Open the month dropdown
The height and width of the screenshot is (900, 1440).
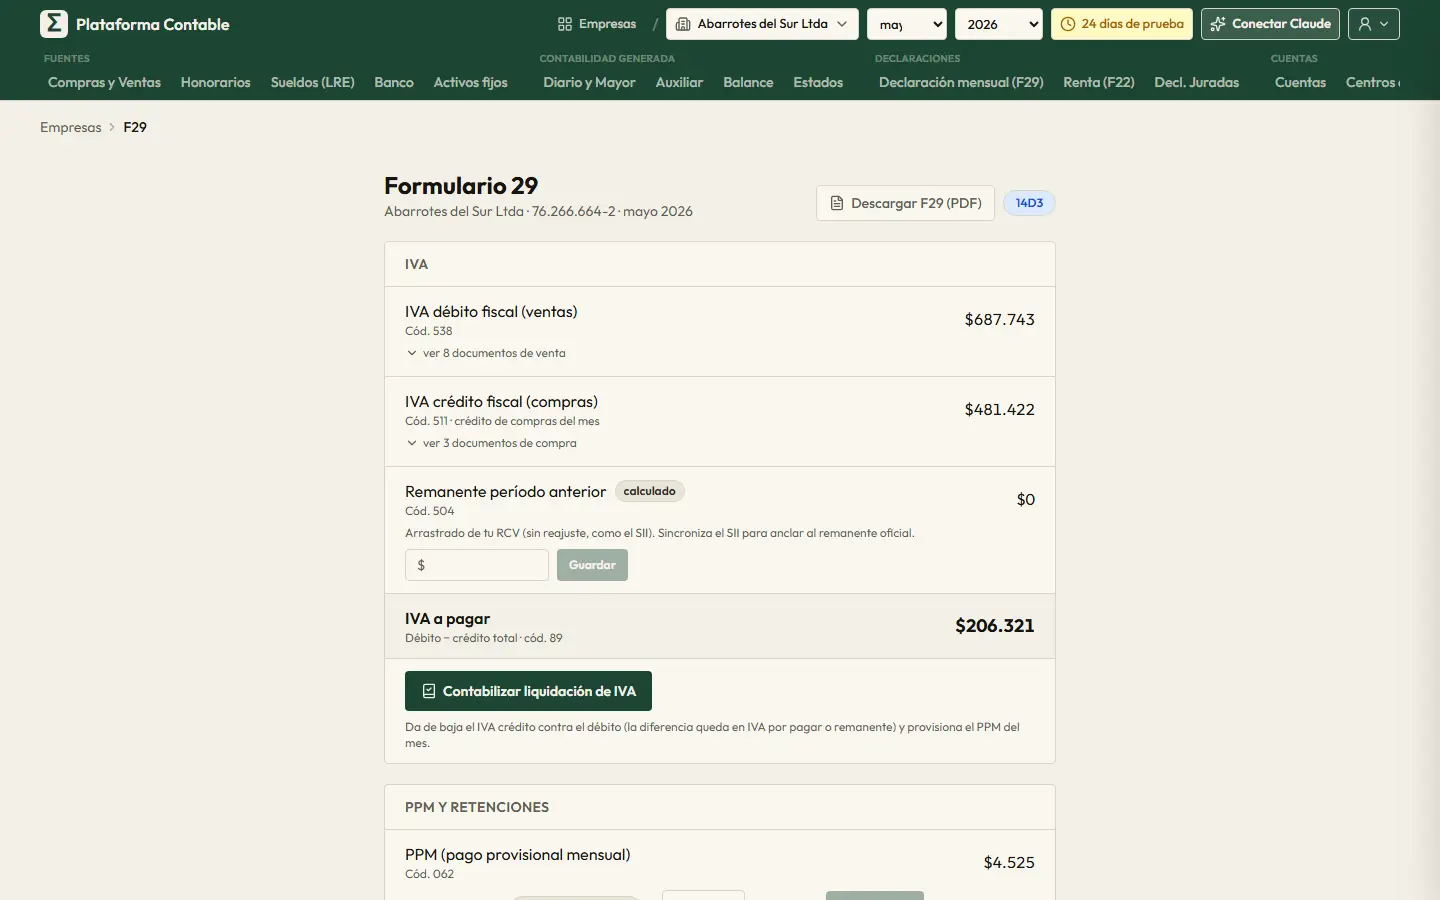(x=907, y=24)
